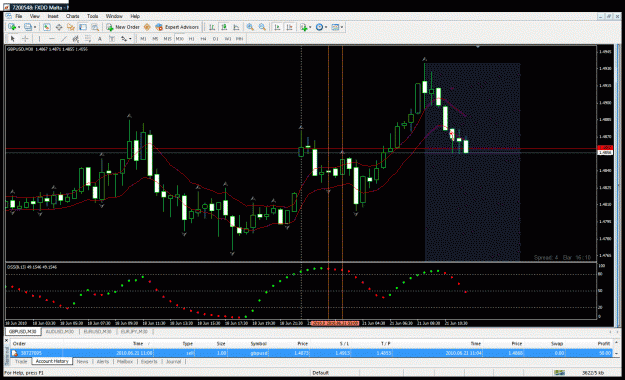Click the New Order button

[x=123, y=27]
